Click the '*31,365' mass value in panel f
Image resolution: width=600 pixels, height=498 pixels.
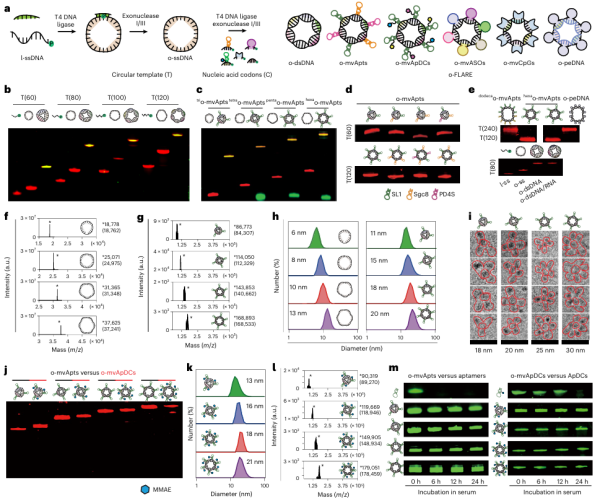pyautogui.click(x=111, y=287)
